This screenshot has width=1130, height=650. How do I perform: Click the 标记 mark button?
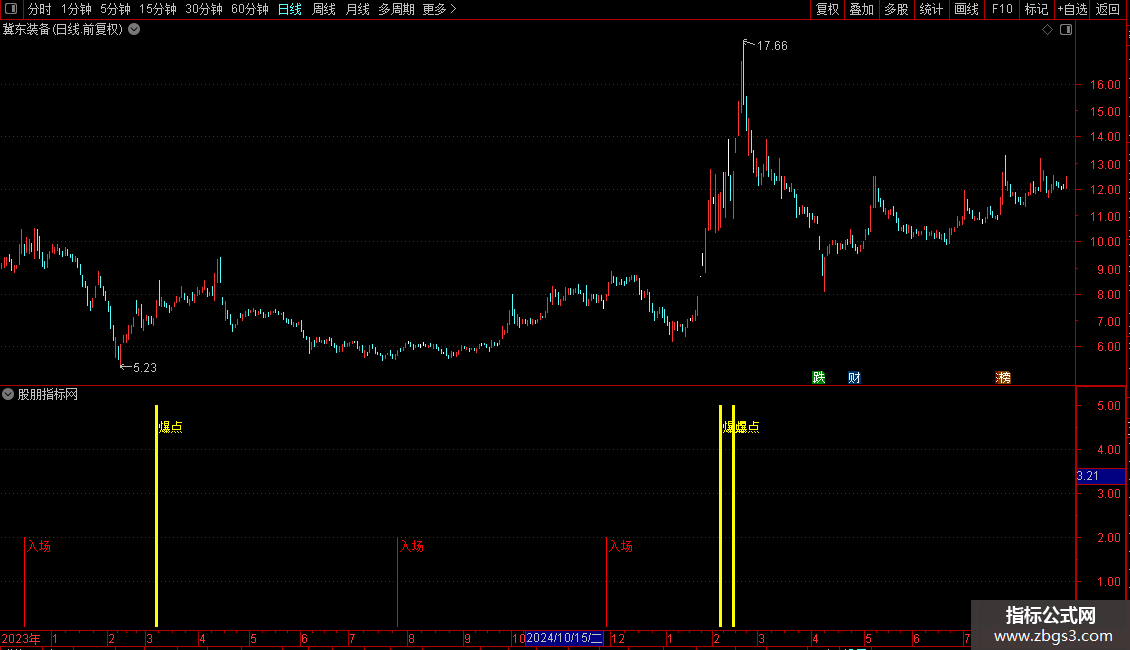click(1036, 9)
